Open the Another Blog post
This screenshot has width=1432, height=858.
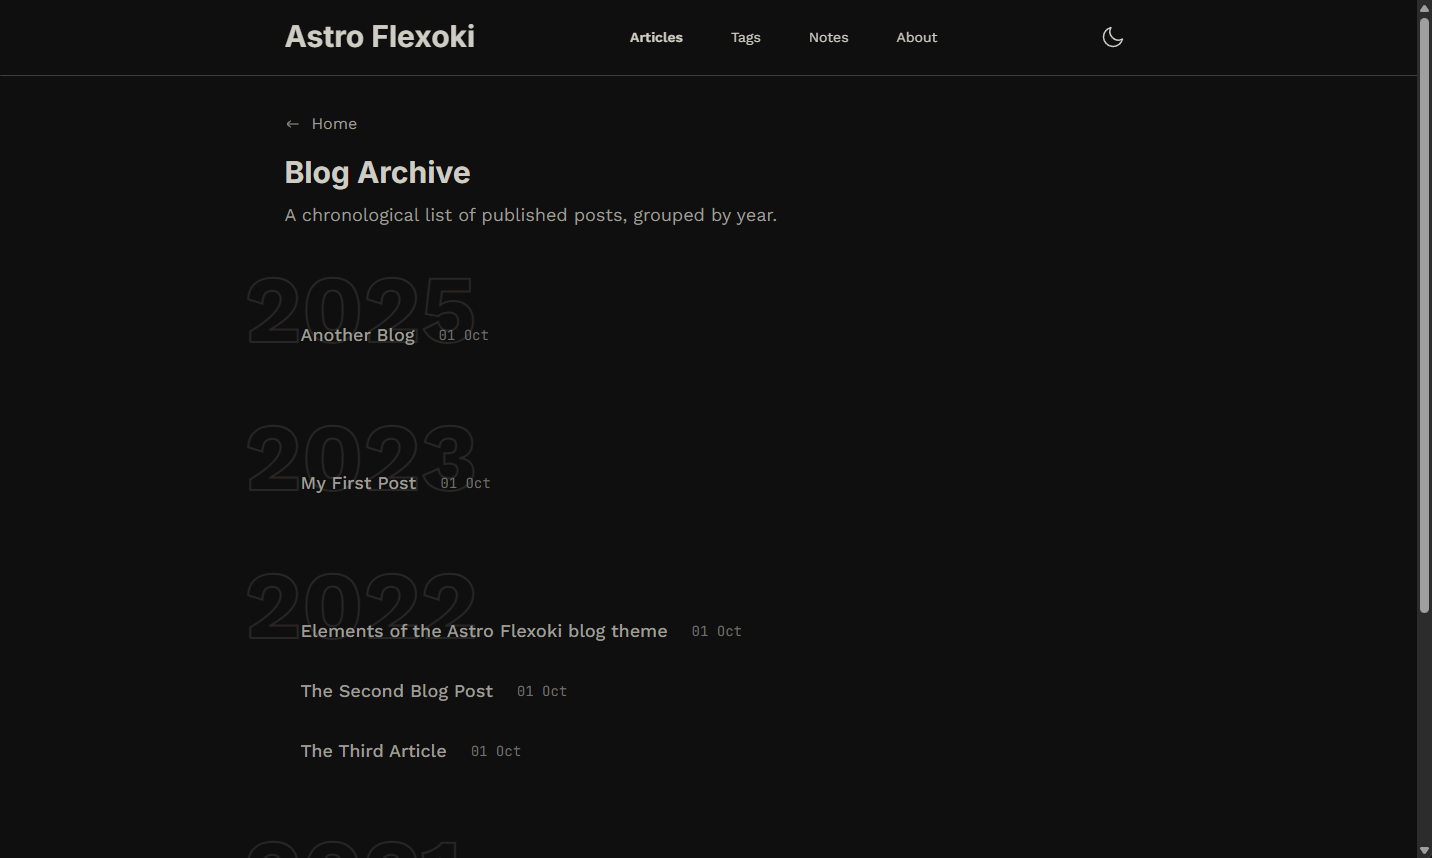pos(358,335)
